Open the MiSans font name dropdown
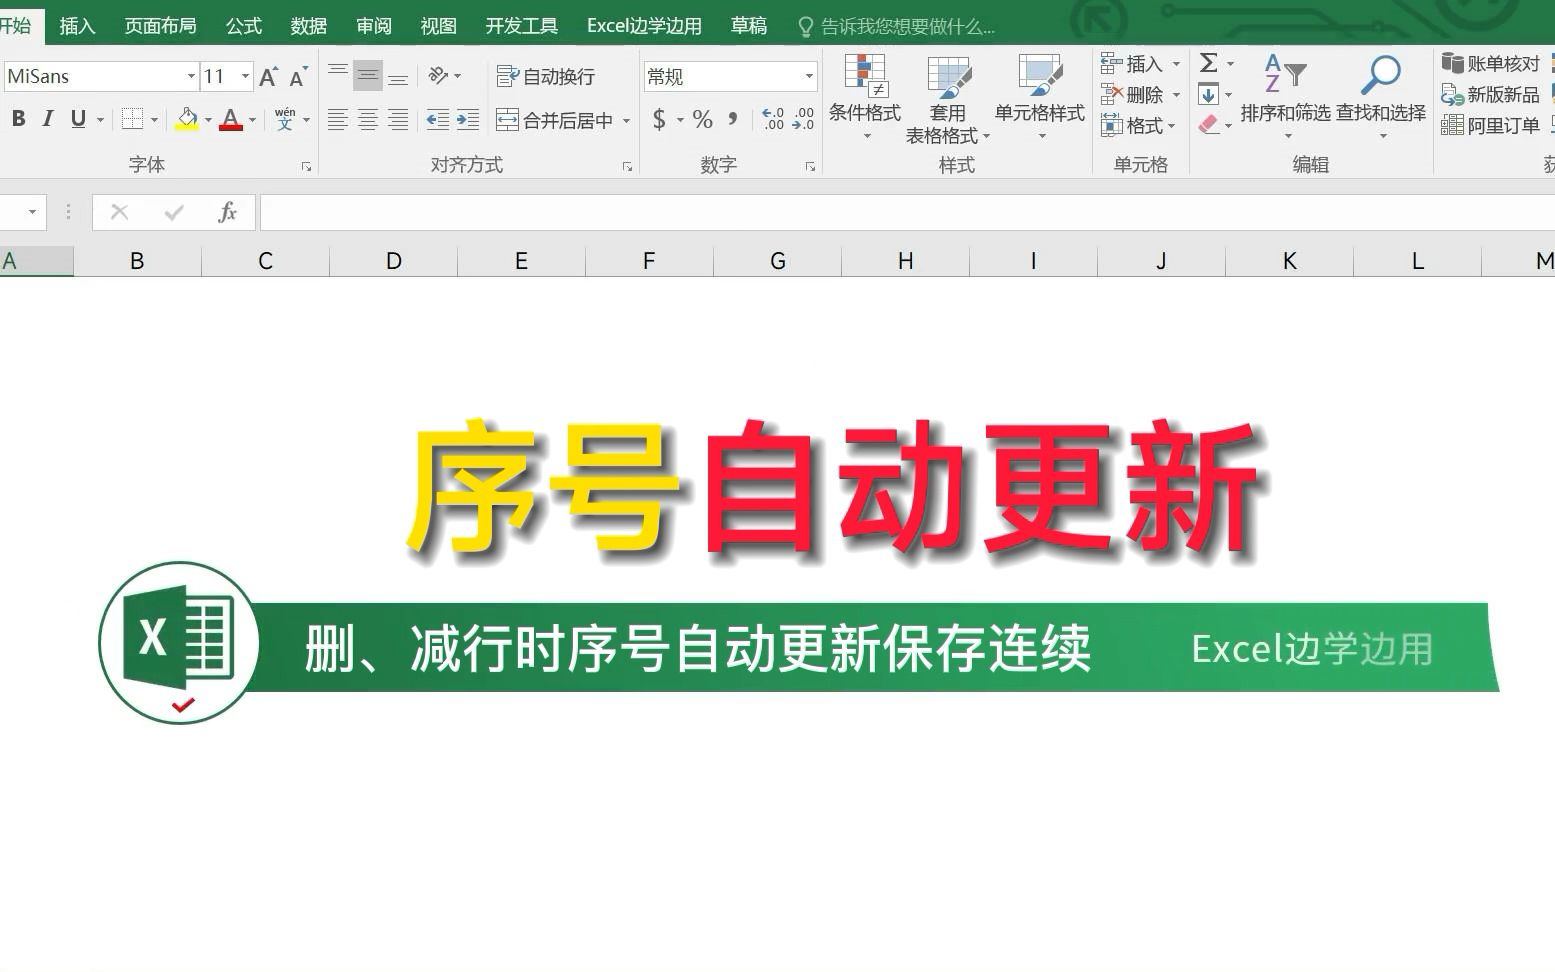This screenshot has width=1555, height=972. (x=190, y=75)
